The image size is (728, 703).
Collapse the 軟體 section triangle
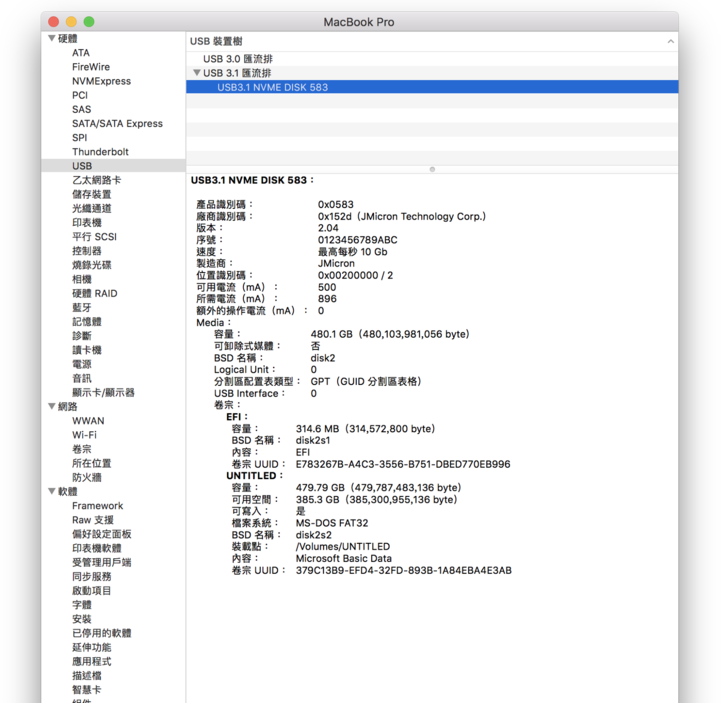[x=51, y=492]
